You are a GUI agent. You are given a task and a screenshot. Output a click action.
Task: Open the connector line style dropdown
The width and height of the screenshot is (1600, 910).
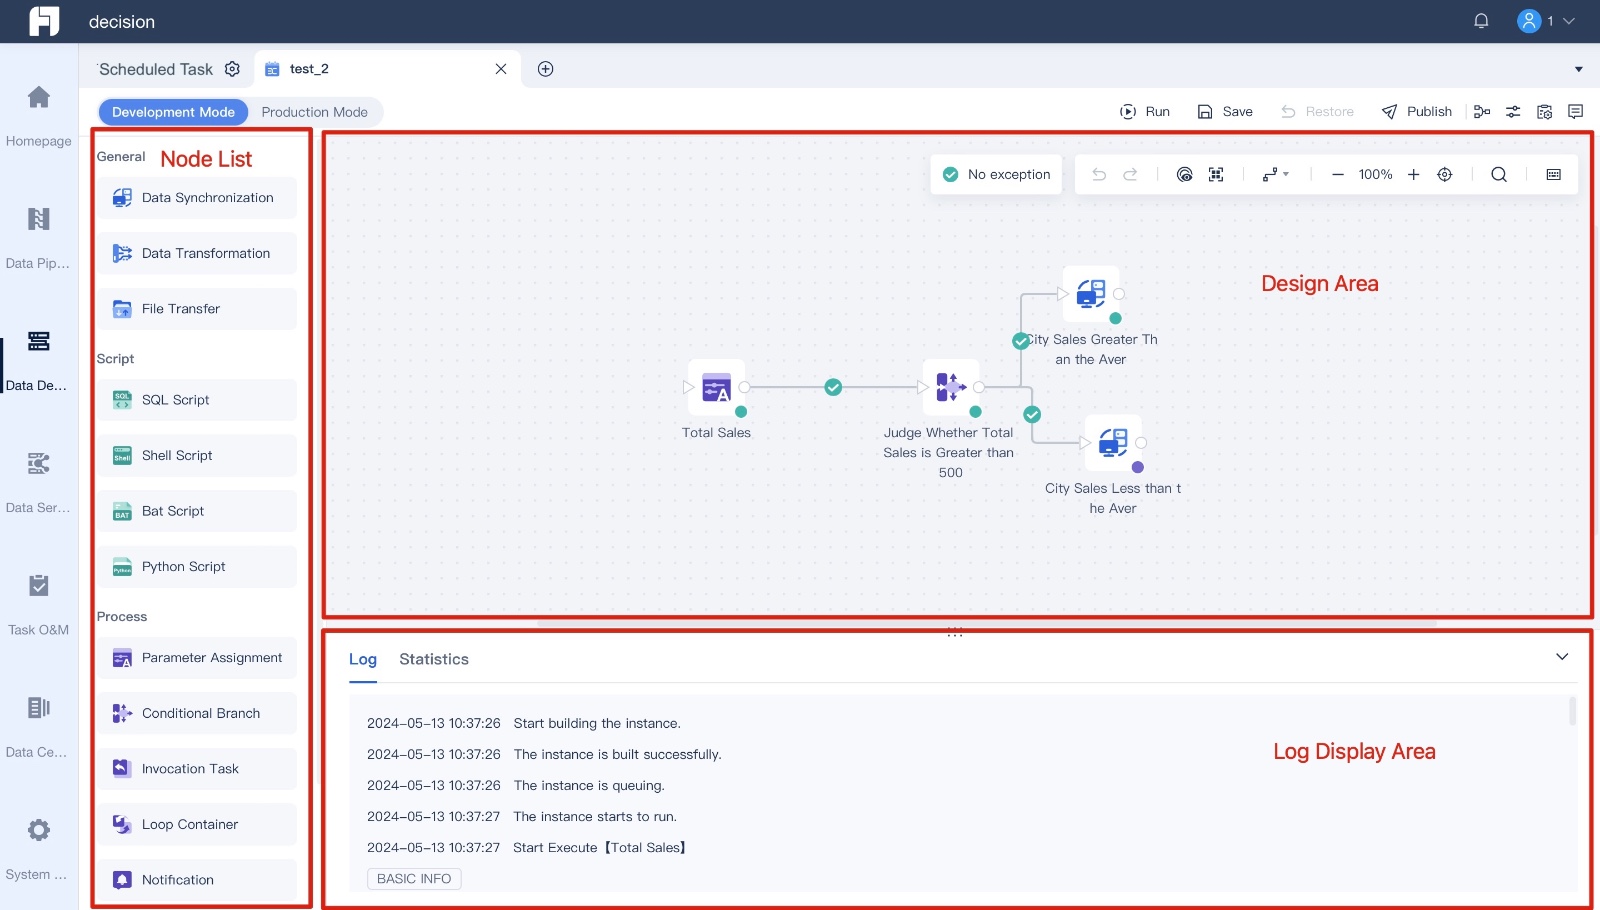point(1275,174)
